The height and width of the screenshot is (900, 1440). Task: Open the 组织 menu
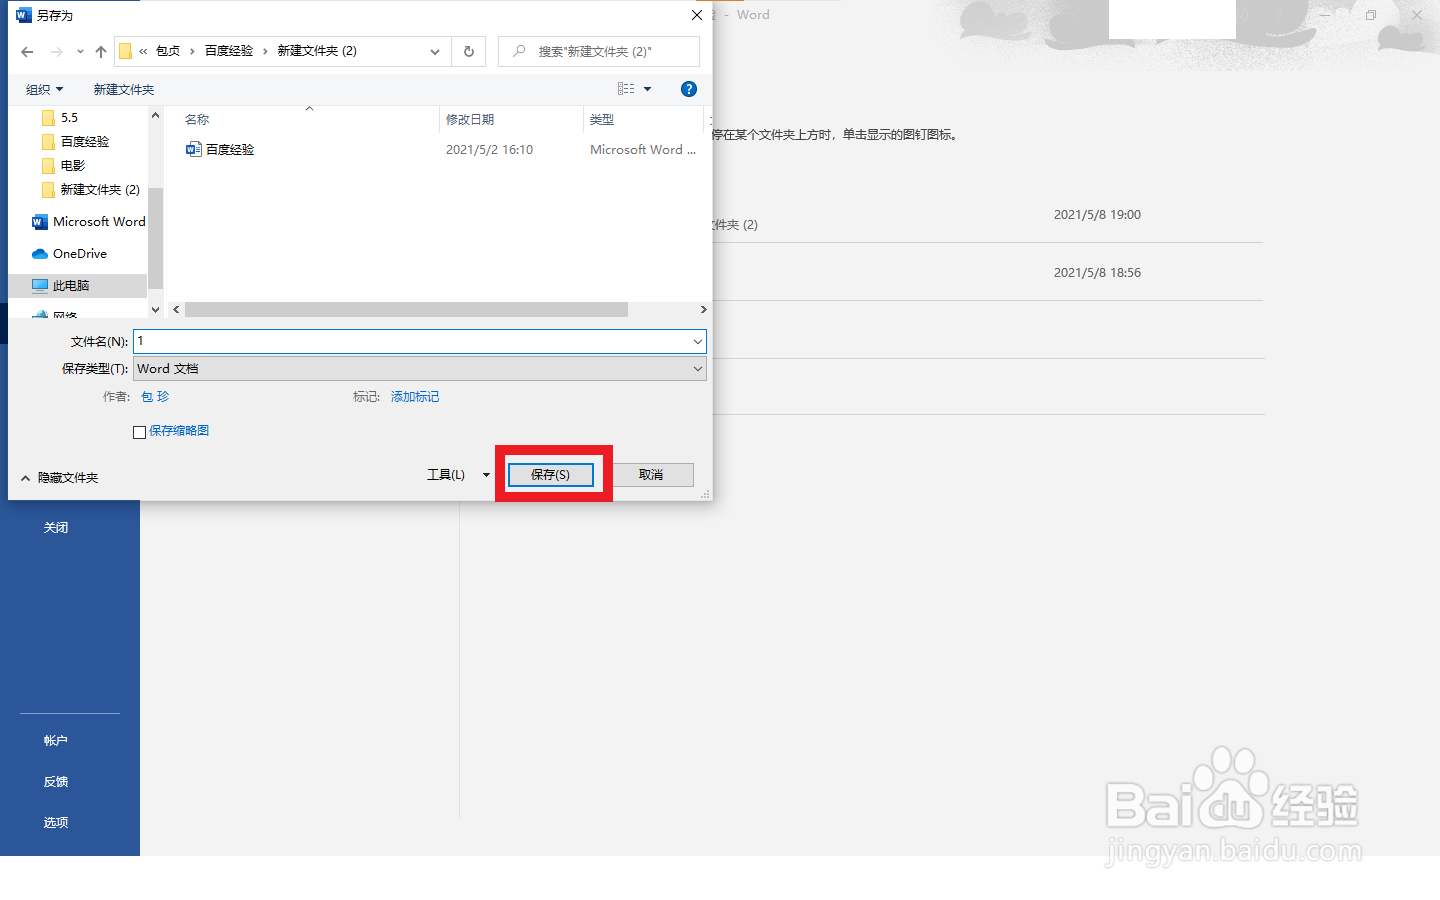[x=44, y=90]
